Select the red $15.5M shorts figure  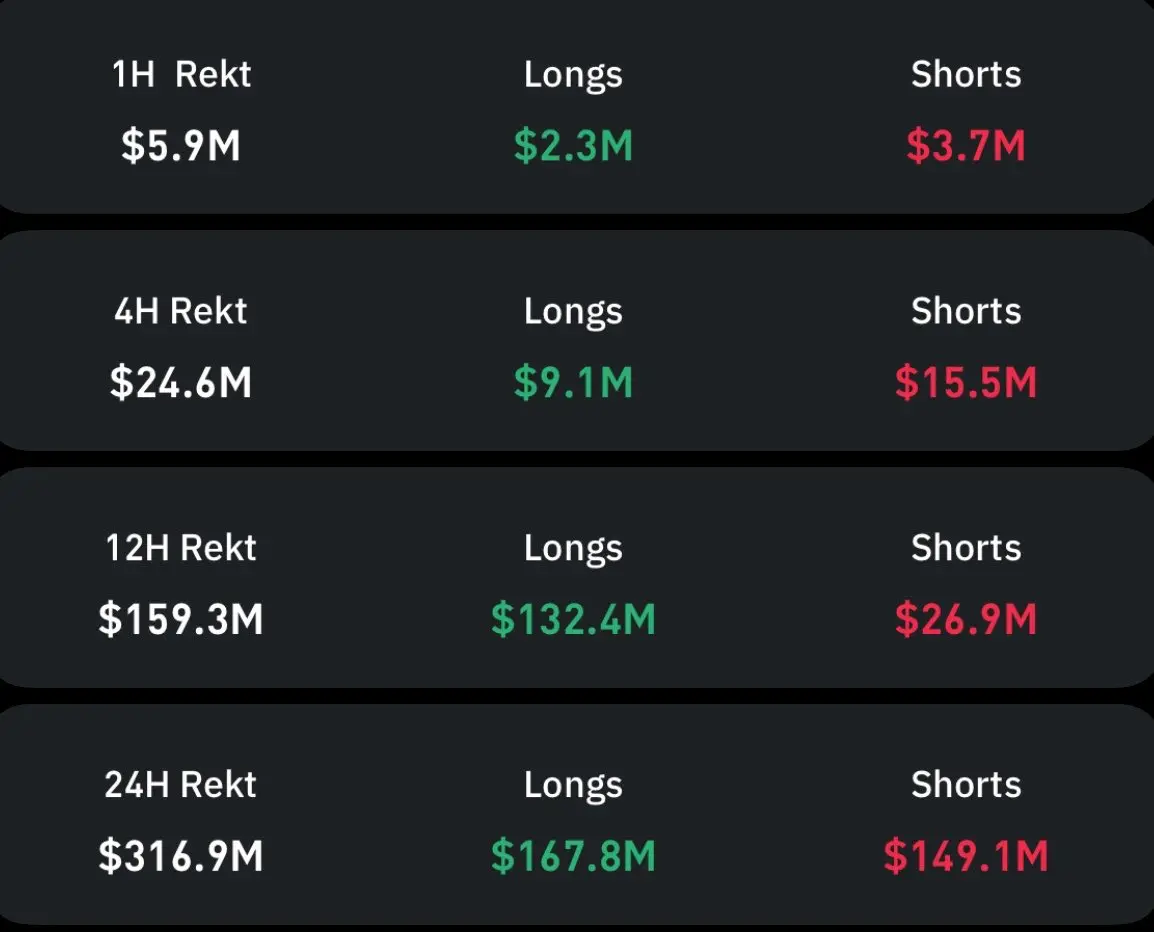[966, 383]
